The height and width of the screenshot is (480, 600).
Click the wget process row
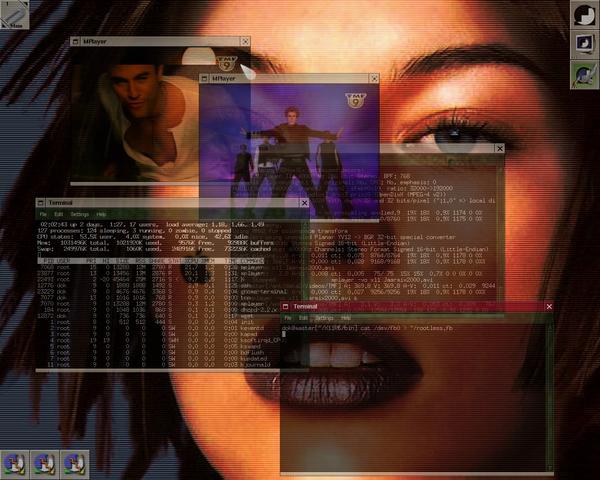pos(145,316)
